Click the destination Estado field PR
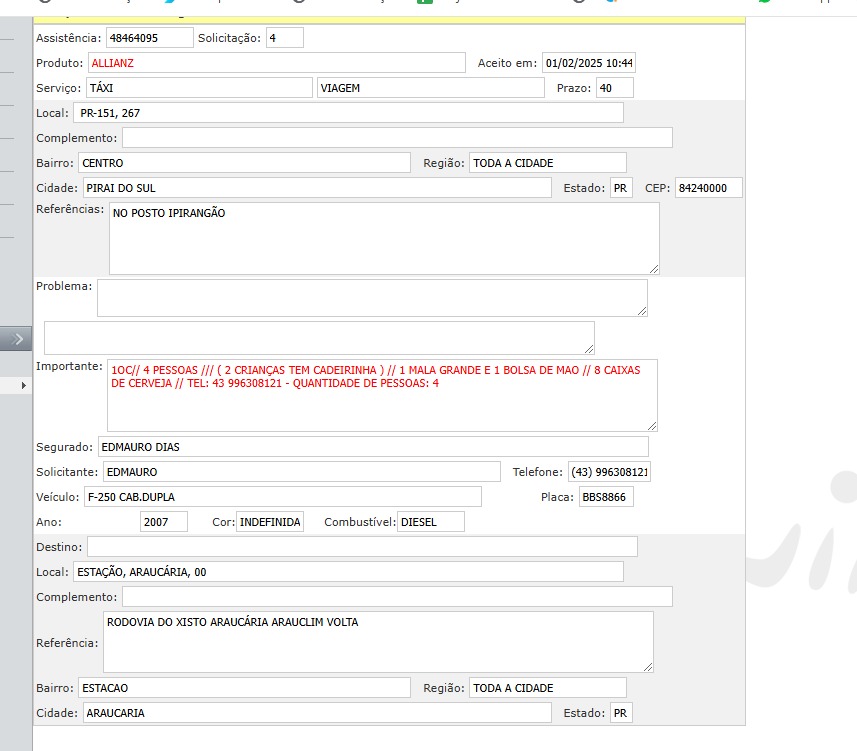 [x=621, y=713]
